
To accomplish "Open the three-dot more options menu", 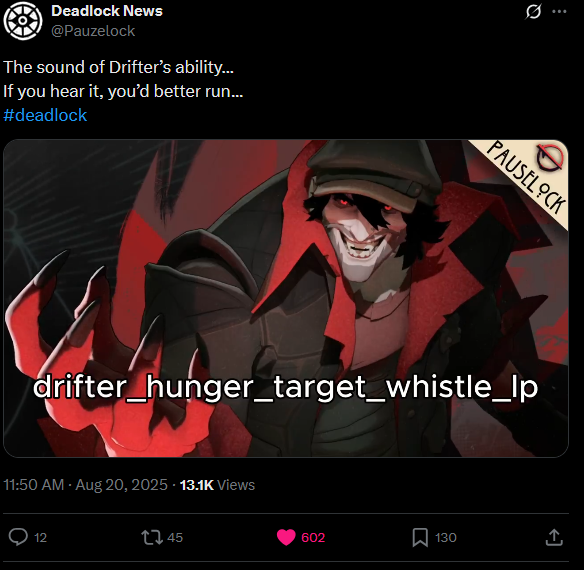I will tap(559, 12).
